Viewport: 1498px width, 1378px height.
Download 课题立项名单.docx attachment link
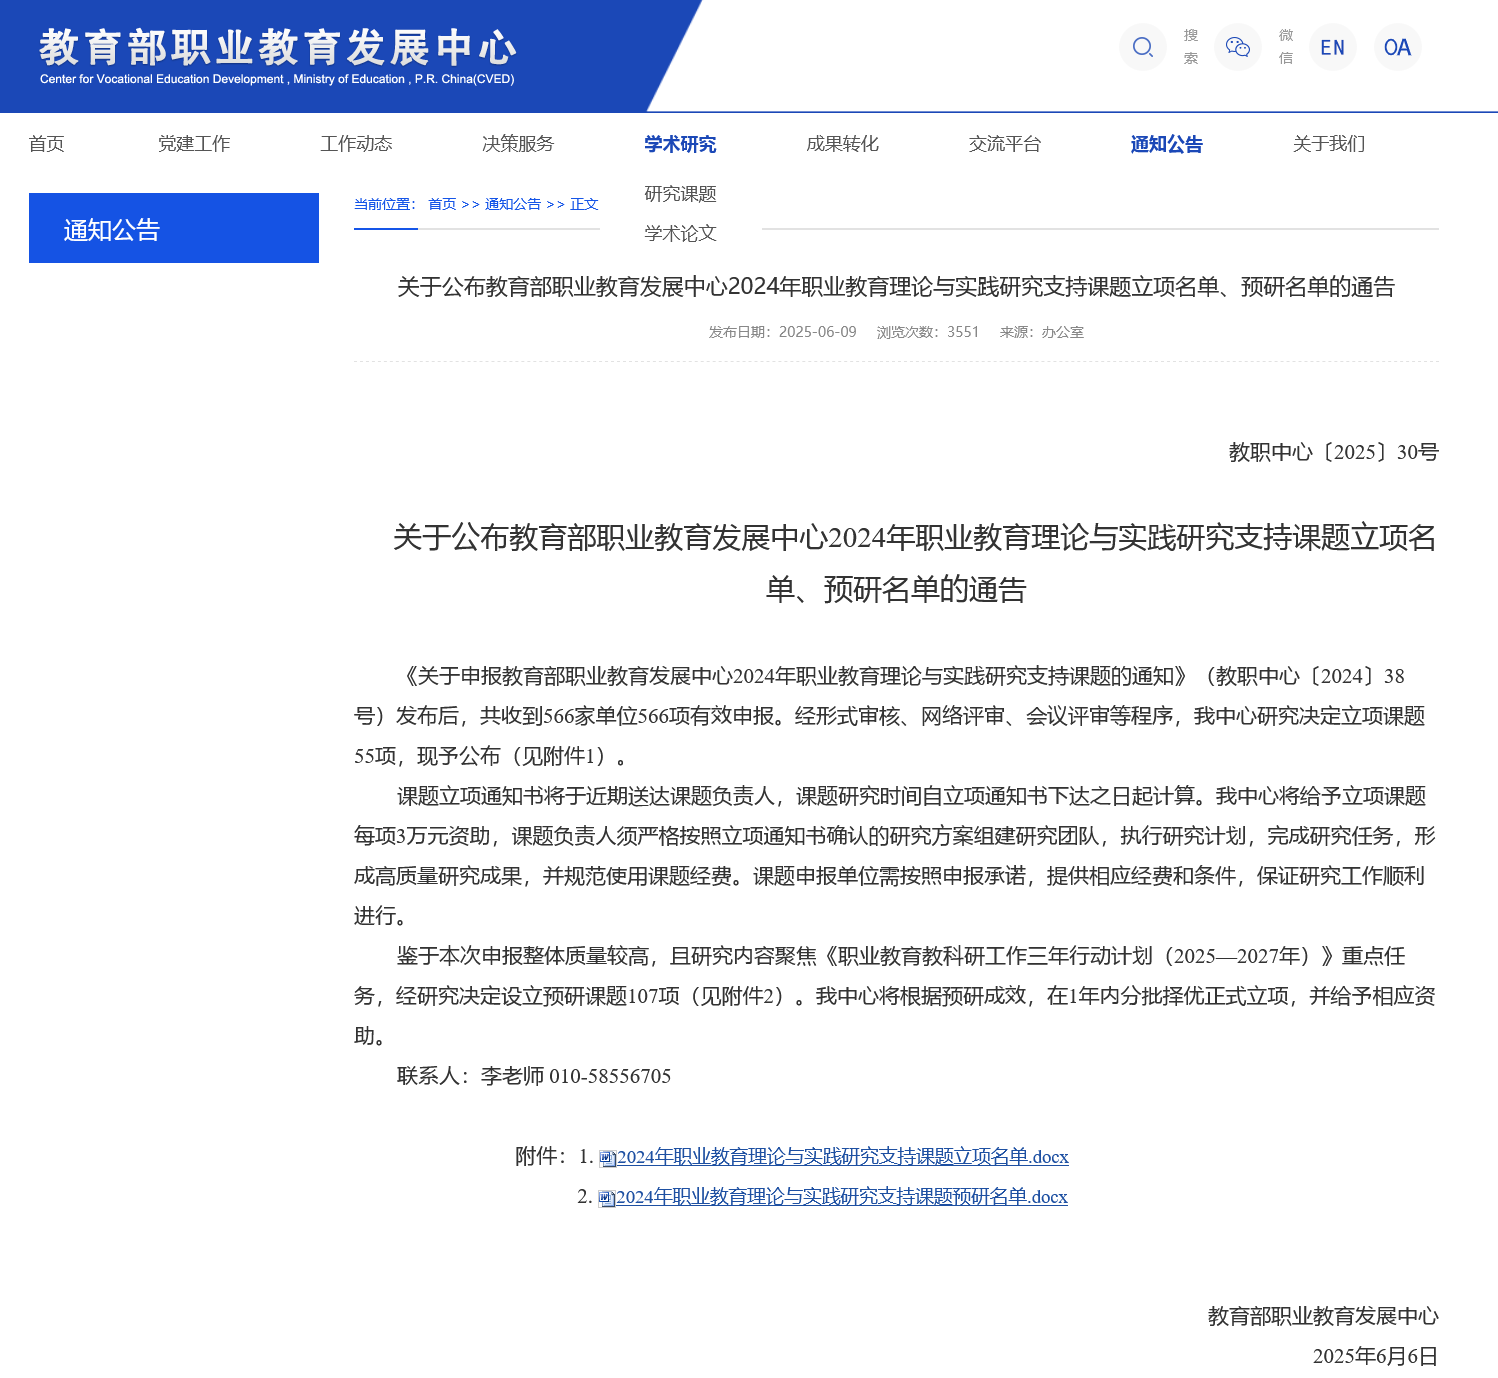click(842, 1157)
